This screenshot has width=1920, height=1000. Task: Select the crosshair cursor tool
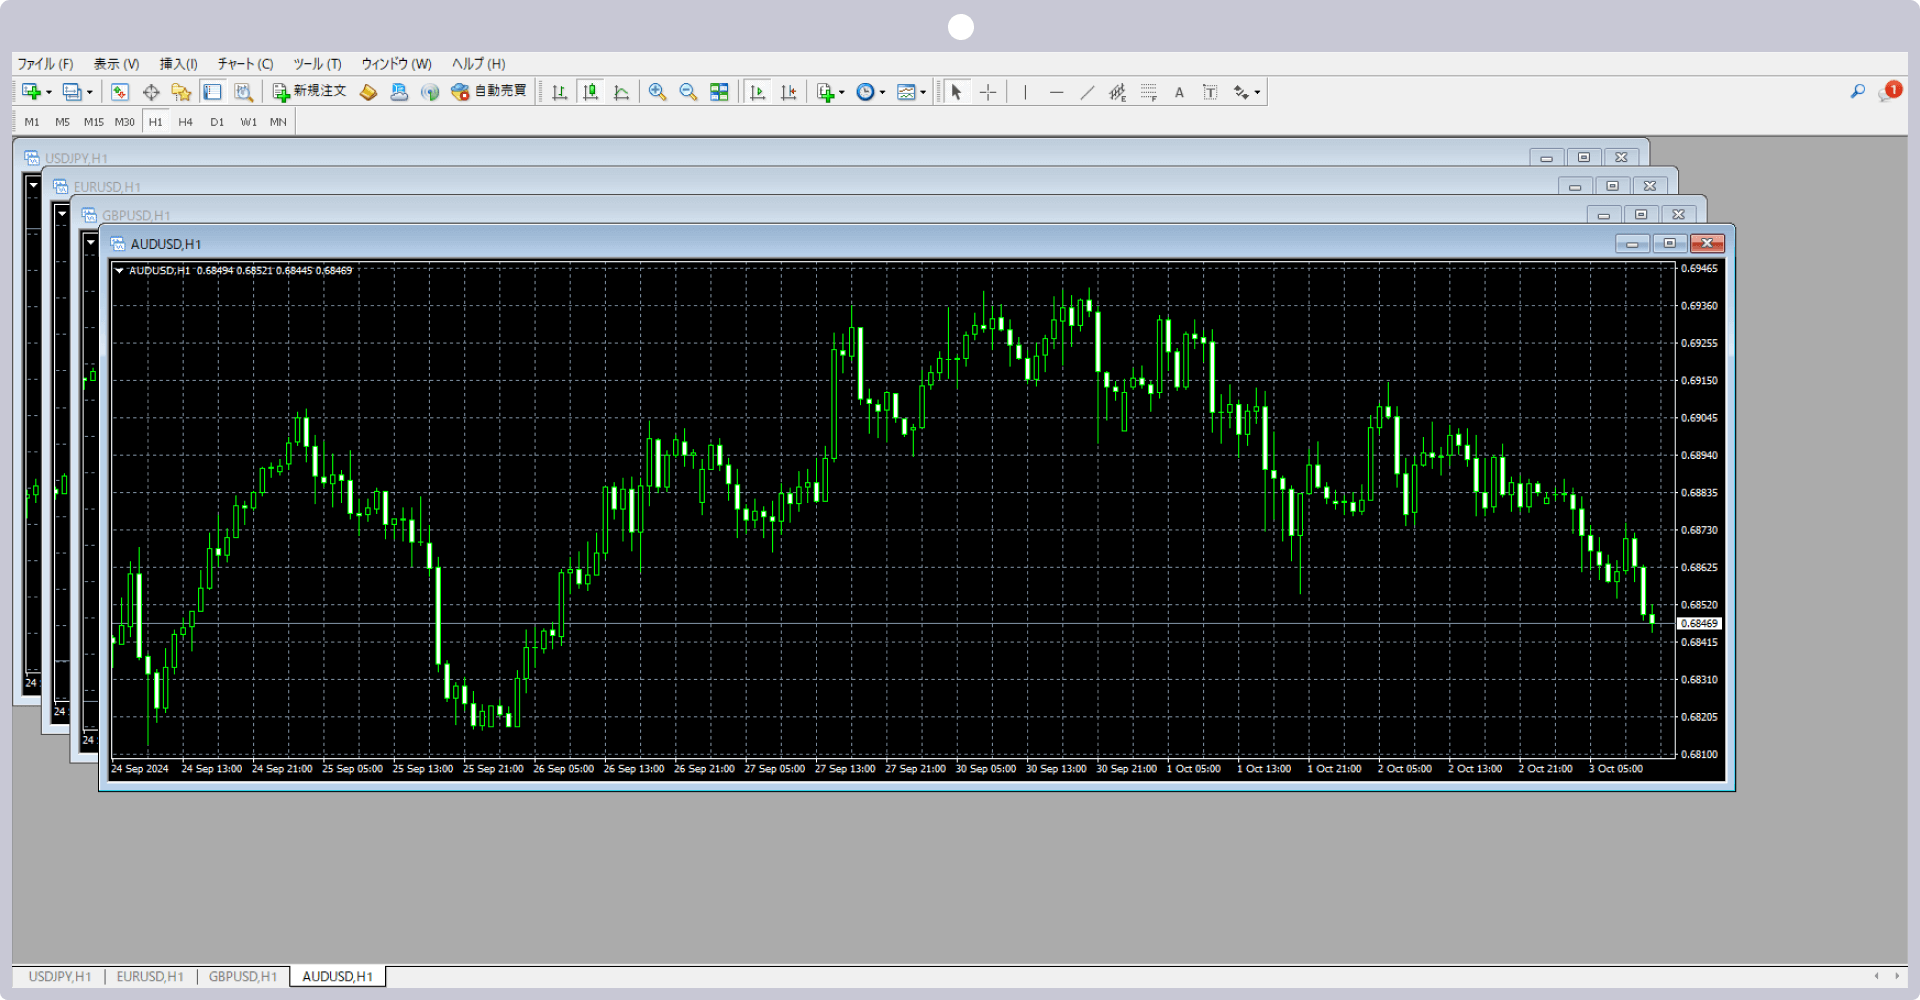tap(988, 92)
